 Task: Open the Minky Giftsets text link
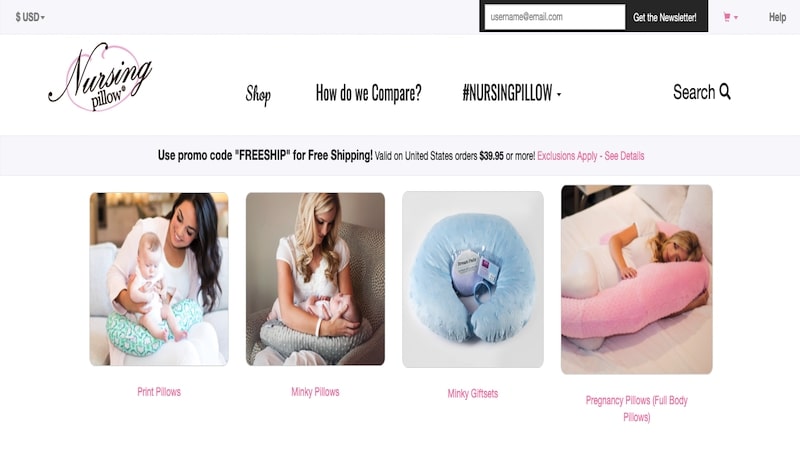click(473, 393)
